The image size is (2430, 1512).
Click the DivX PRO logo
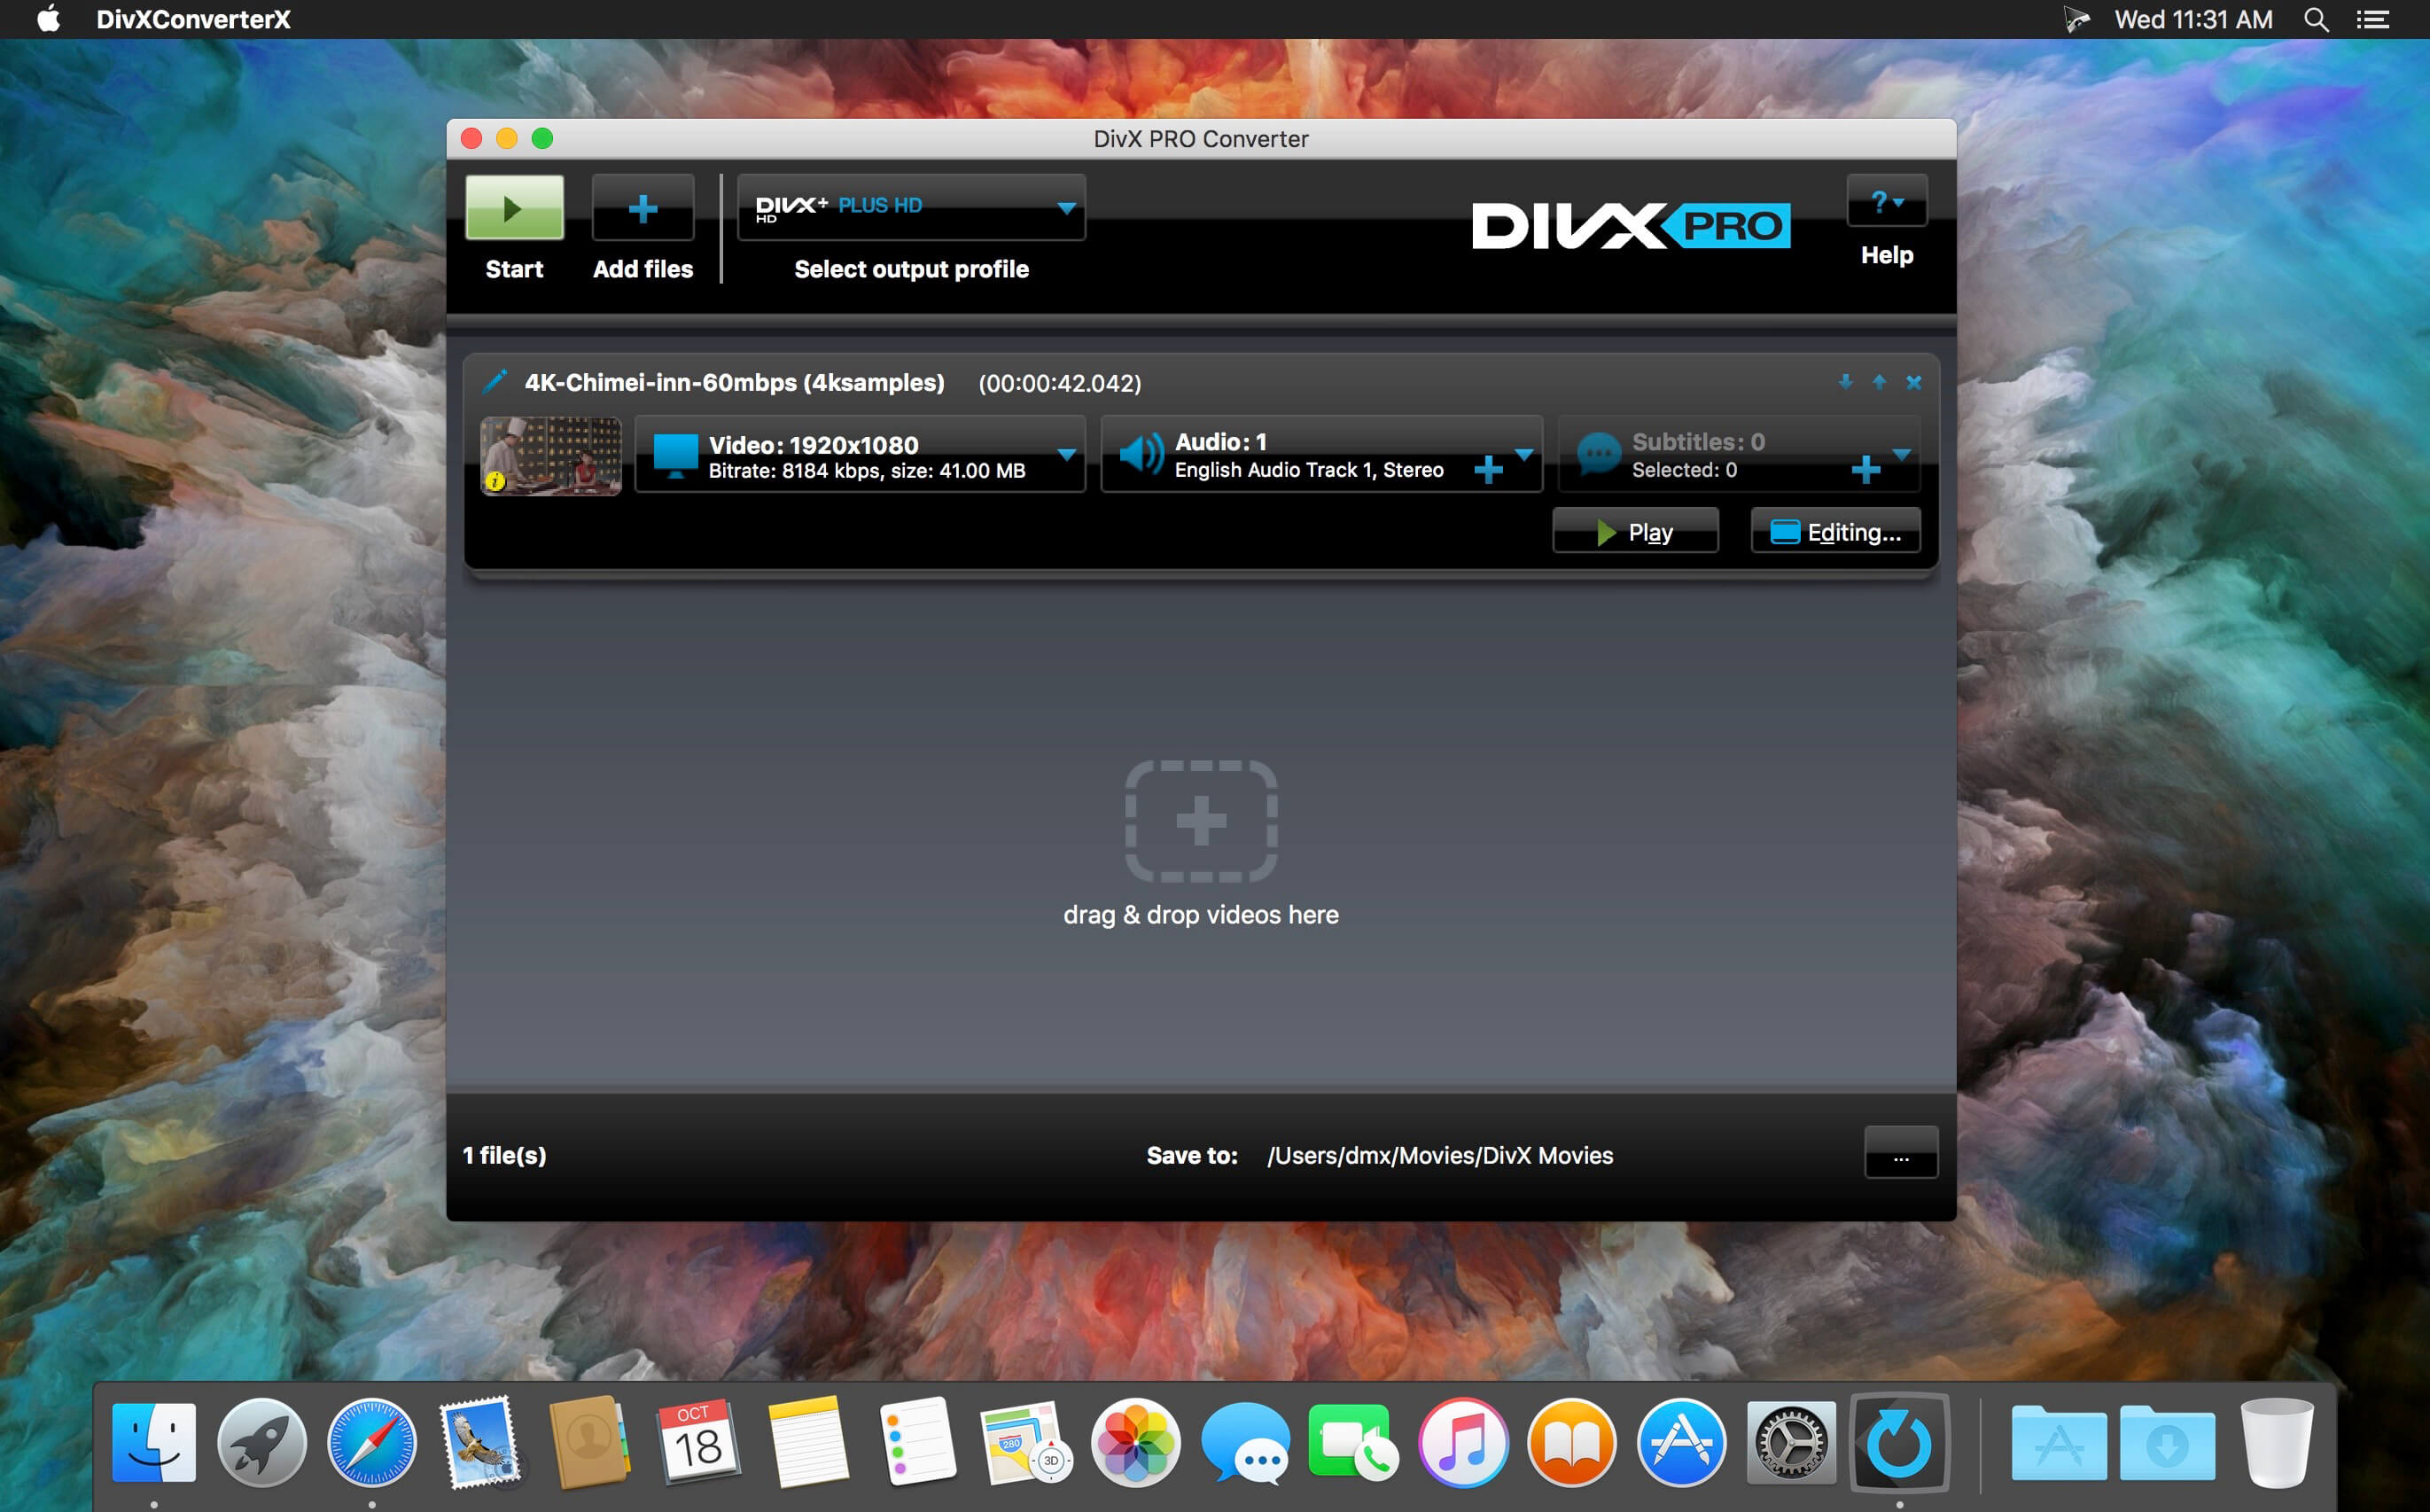pyautogui.click(x=1631, y=225)
